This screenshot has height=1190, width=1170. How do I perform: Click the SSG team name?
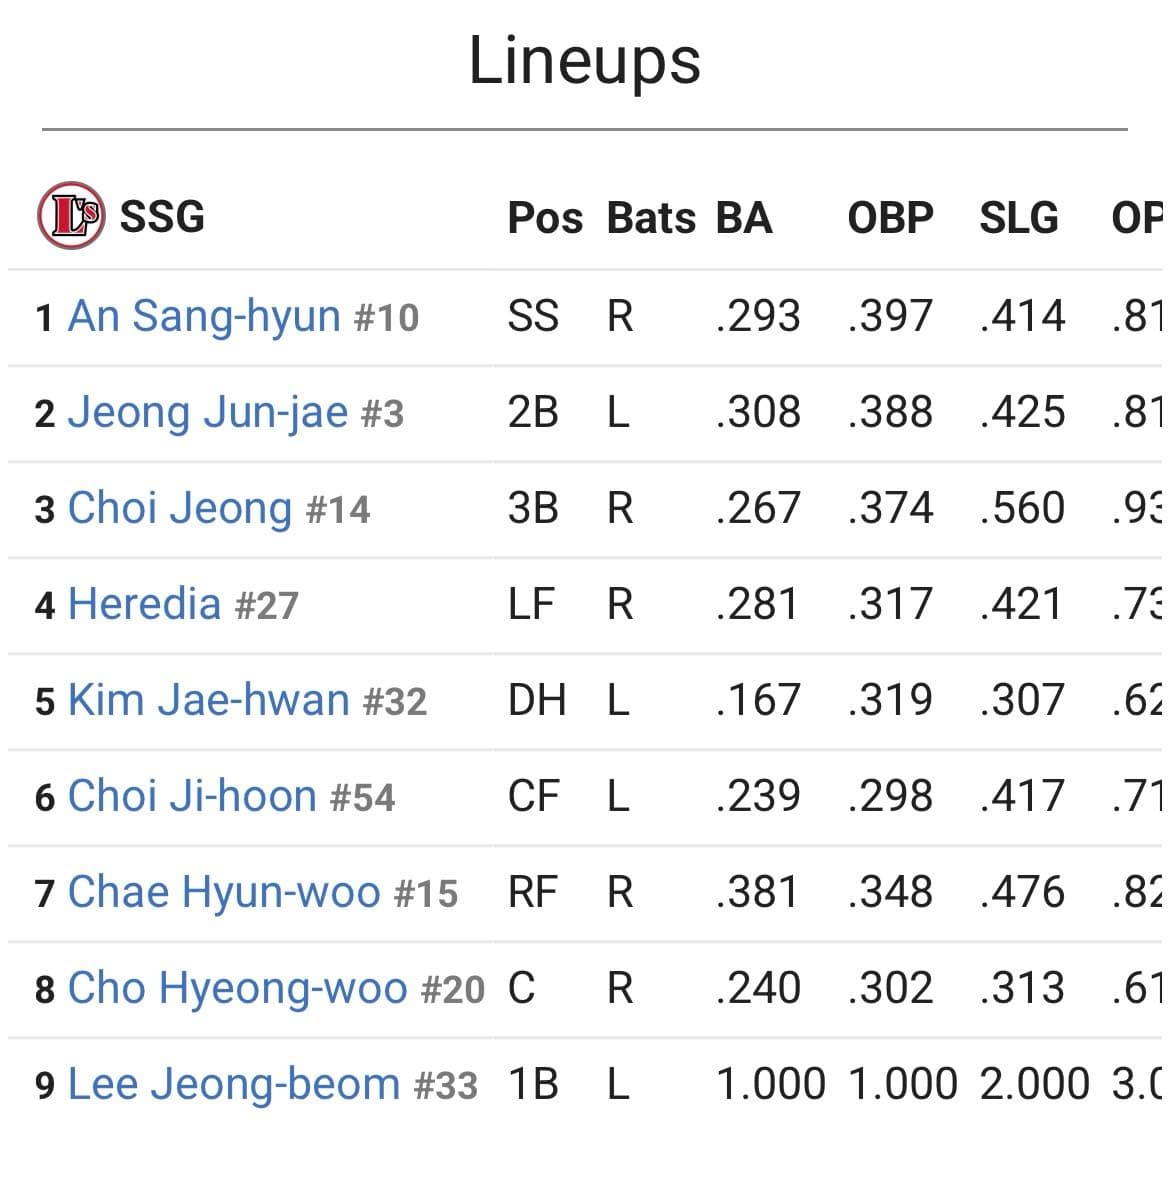[162, 216]
